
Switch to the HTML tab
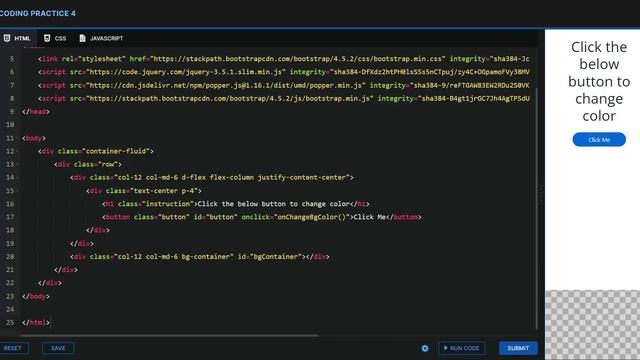[18, 38]
